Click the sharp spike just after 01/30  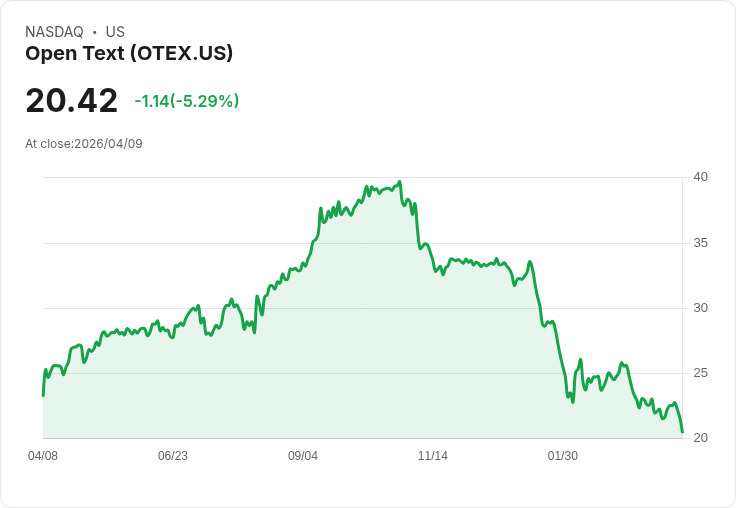581,360
